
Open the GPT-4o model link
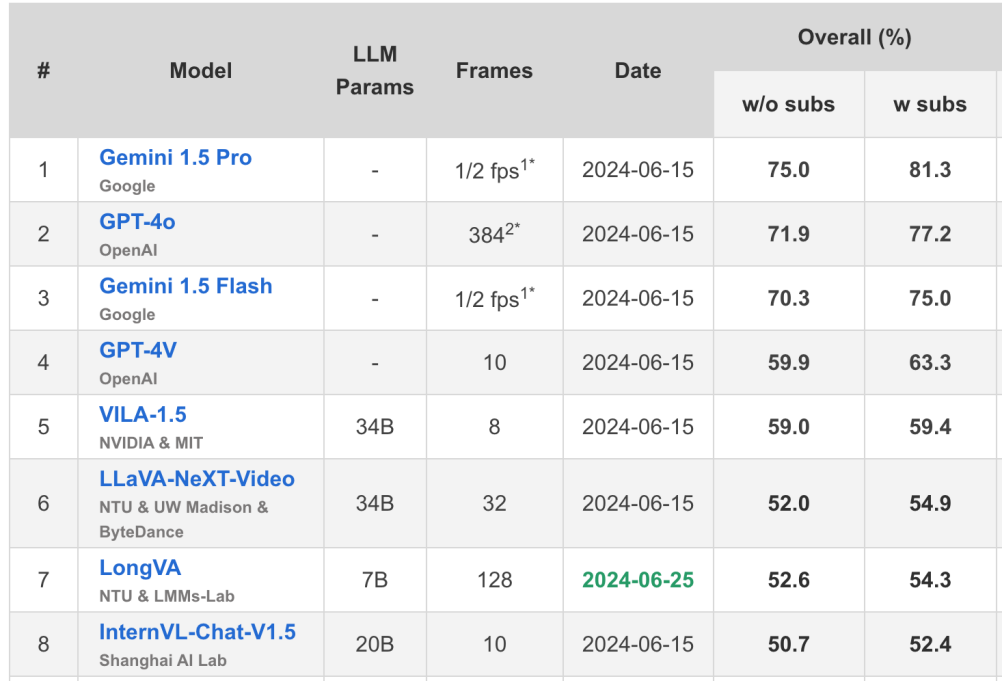pos(137,222)
